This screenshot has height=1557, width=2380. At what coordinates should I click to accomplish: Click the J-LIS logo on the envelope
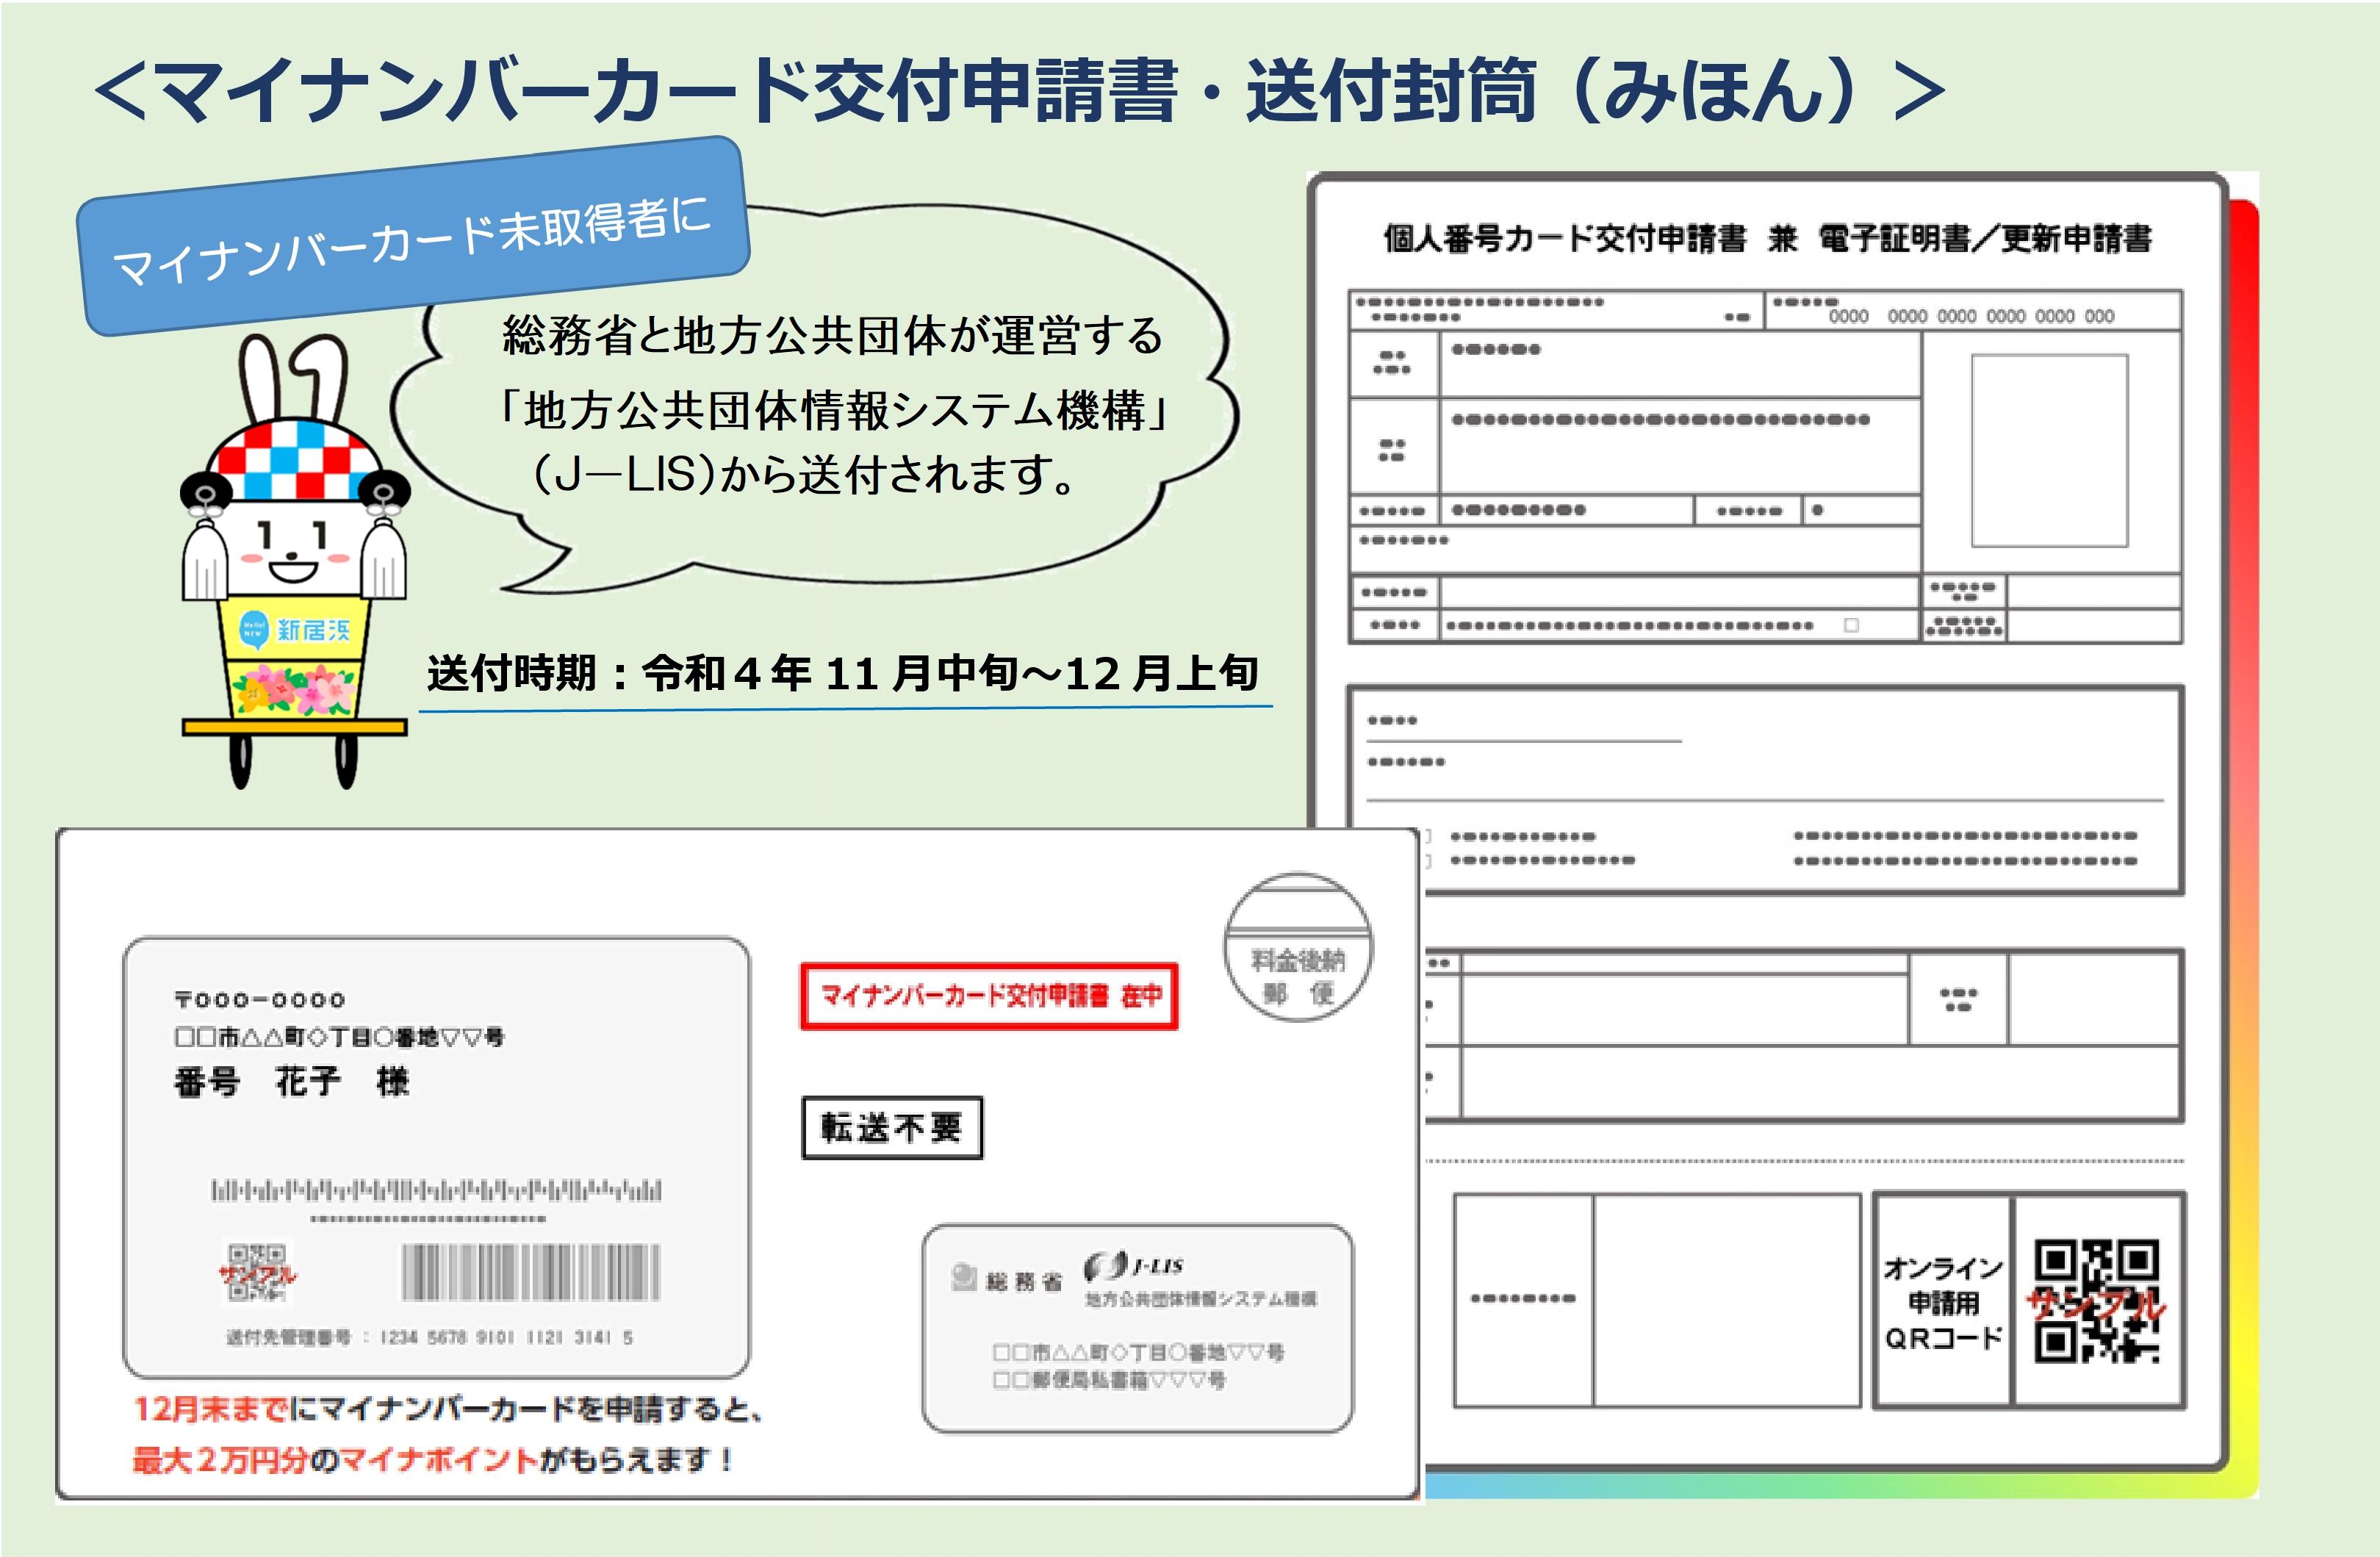[1133, 1267]
